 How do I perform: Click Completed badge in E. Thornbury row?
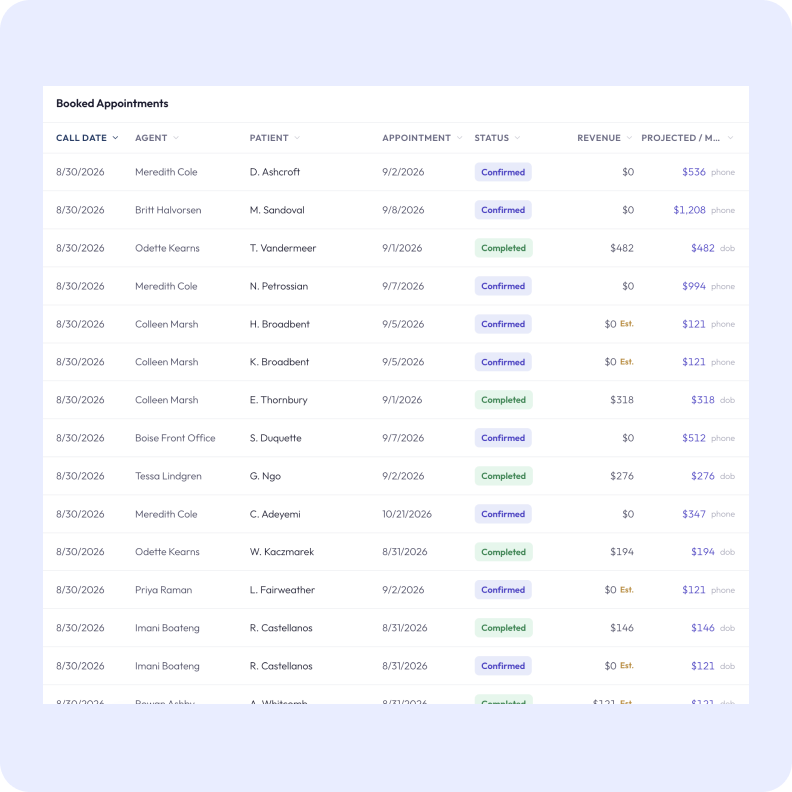click(504, 400)
